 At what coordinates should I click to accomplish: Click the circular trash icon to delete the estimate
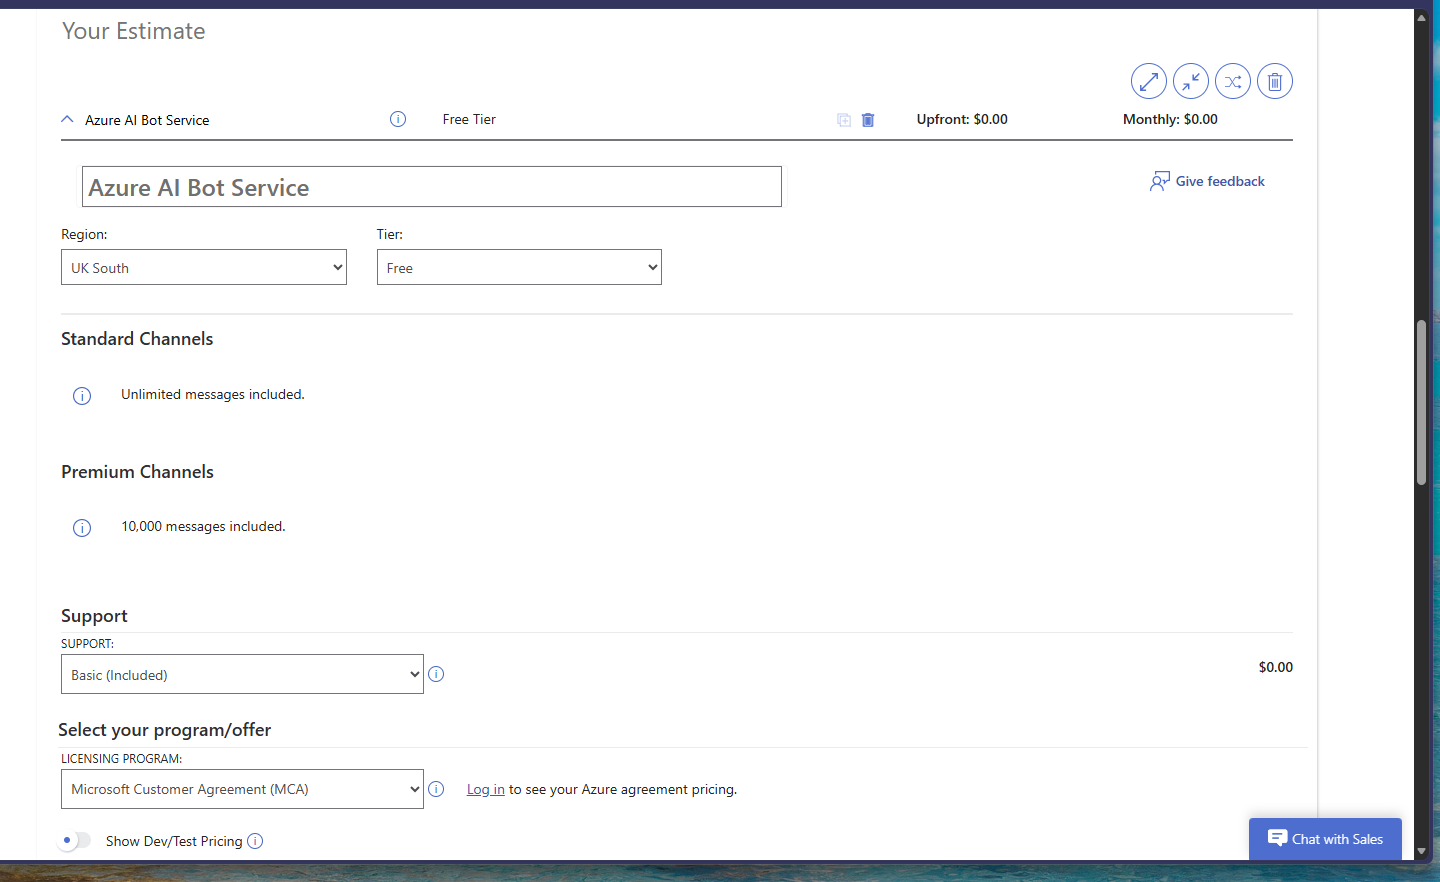(x=1275, y=81)
